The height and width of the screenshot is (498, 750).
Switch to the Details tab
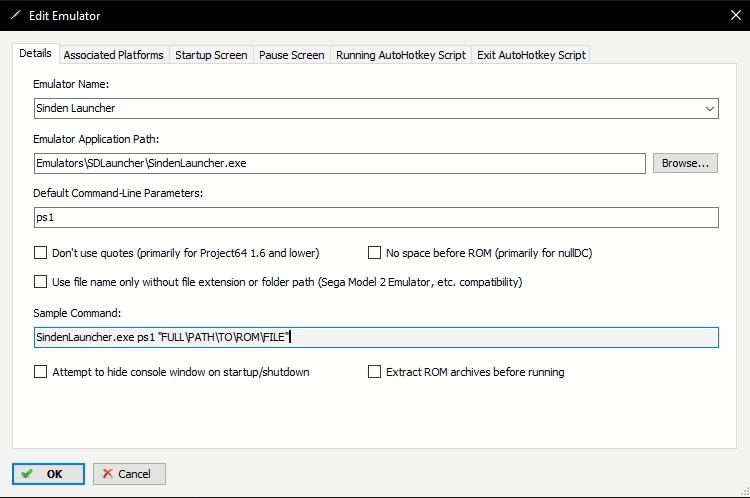click(35, 54)
